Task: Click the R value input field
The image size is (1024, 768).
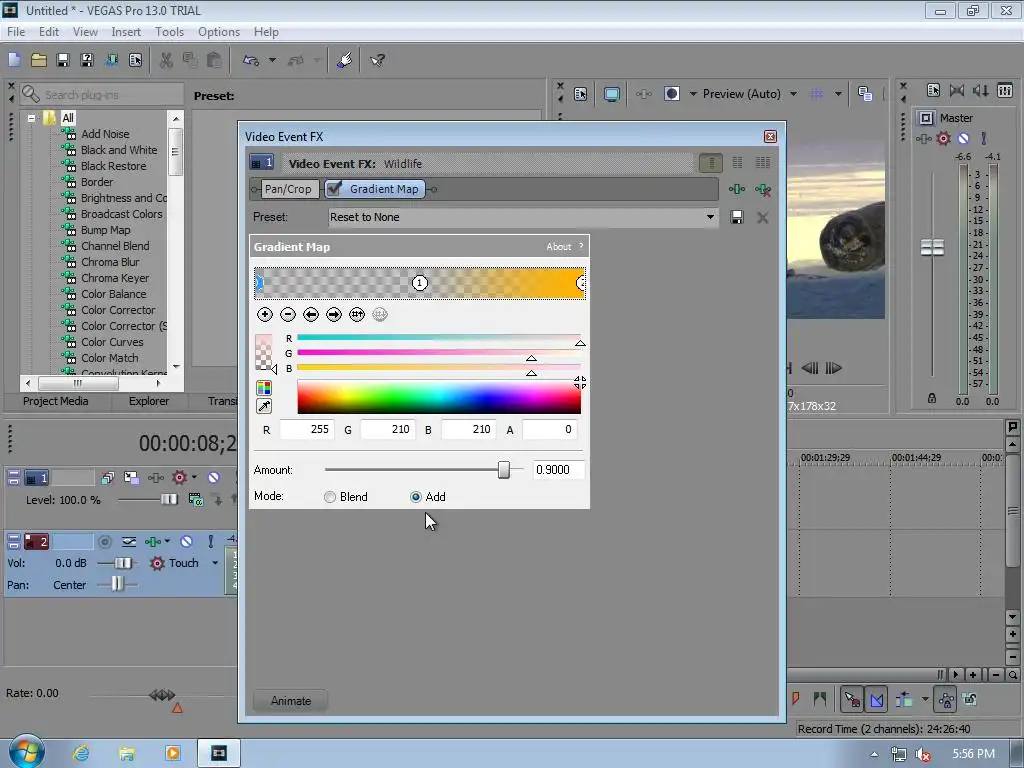Action: (307, 429)
